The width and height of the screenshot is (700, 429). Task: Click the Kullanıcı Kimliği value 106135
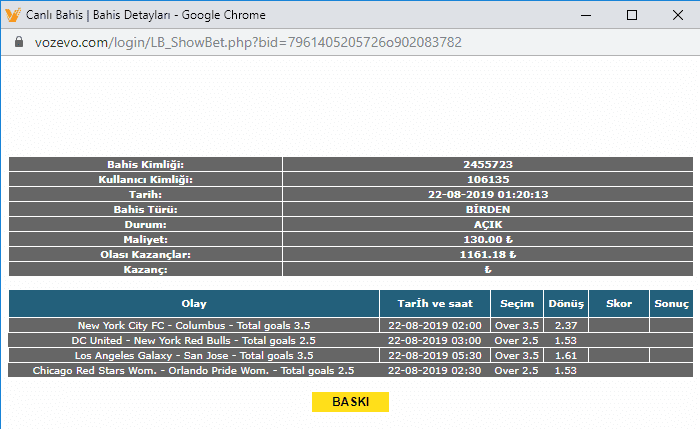pos(488,179)
